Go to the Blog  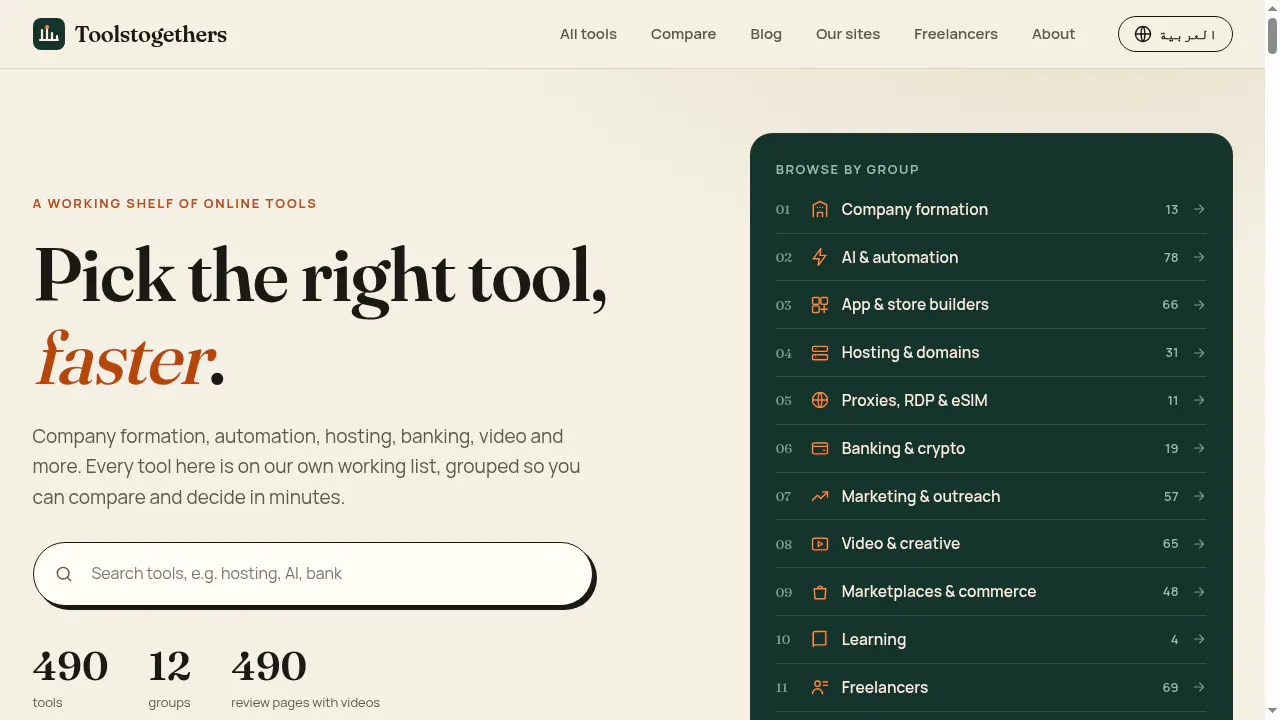[766, 34]
